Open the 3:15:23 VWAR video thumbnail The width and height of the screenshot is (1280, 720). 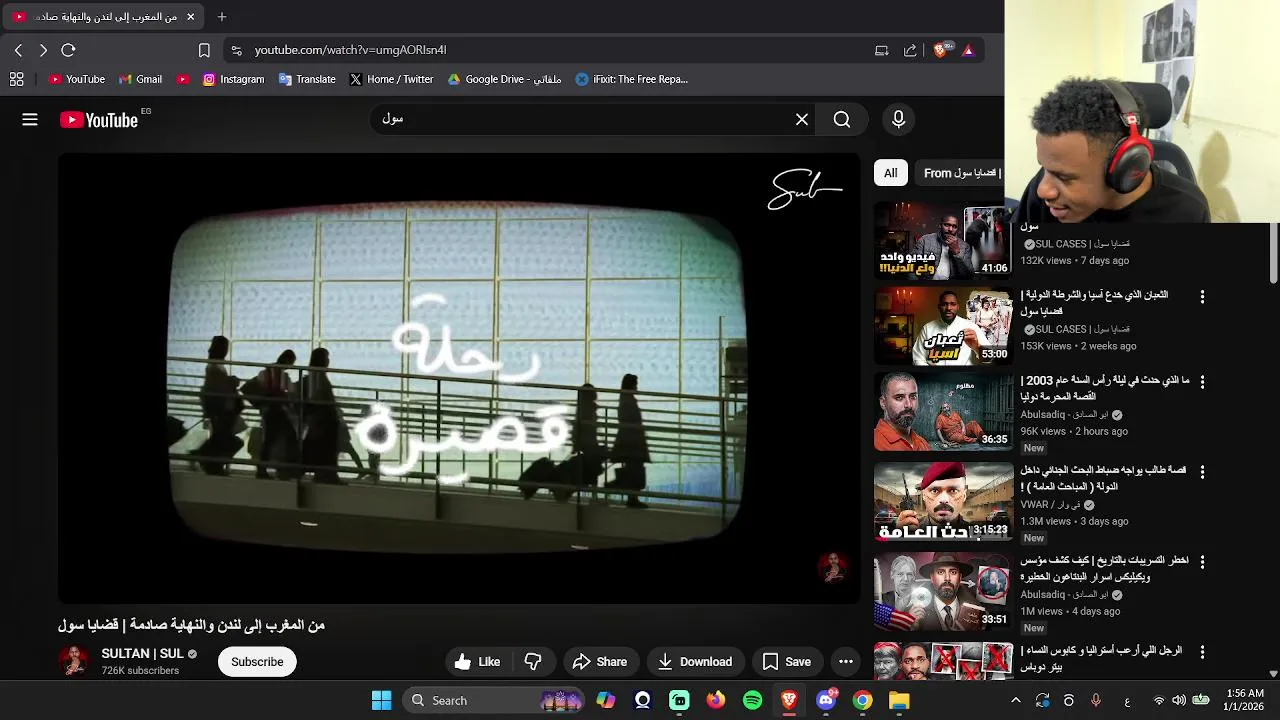tap(943, 502)
